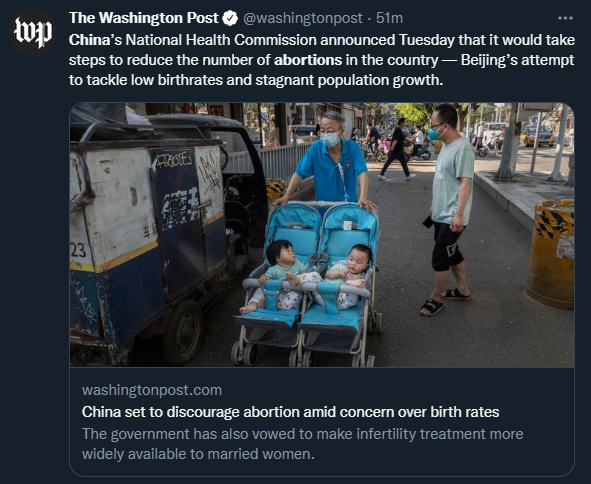Click the link card footer area below photo
This screenshot has height=484, width=591.
pyautogui.click(x=322, y=421)
